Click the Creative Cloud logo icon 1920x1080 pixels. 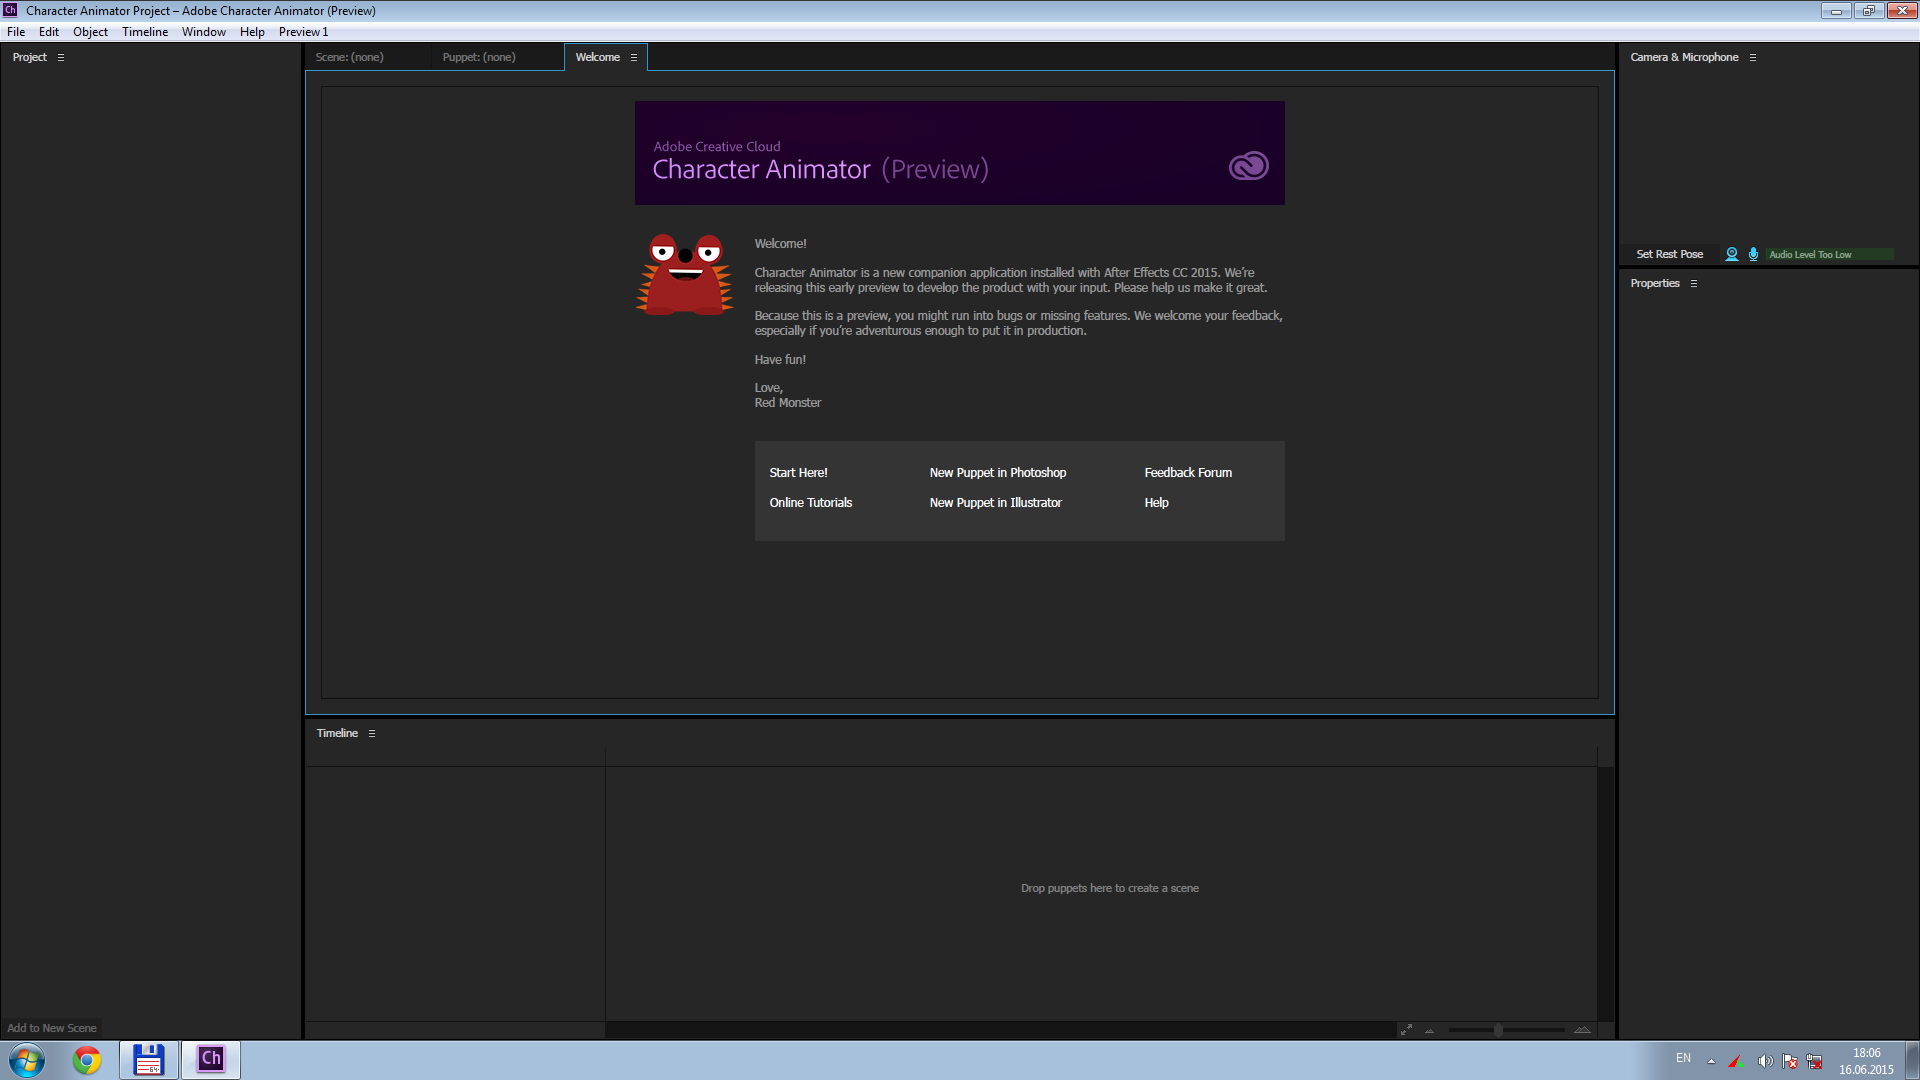(x=1248, y=166)
